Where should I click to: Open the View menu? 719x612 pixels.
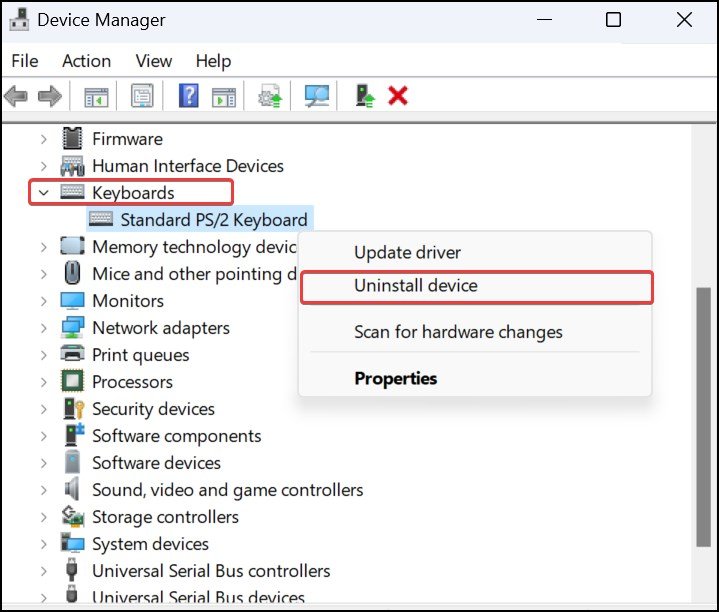(154, 61)
